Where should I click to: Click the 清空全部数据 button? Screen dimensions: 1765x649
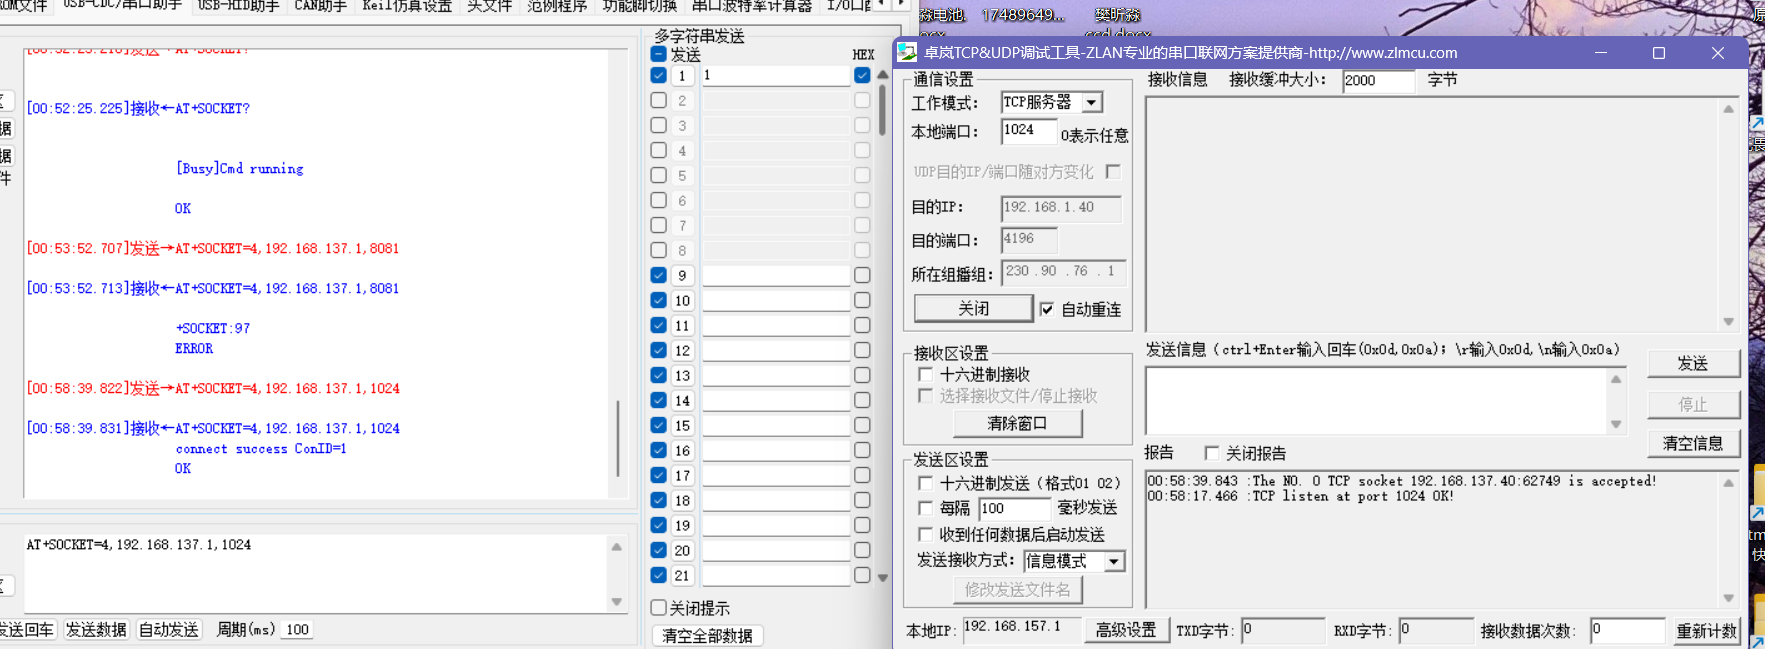[708, 636]
